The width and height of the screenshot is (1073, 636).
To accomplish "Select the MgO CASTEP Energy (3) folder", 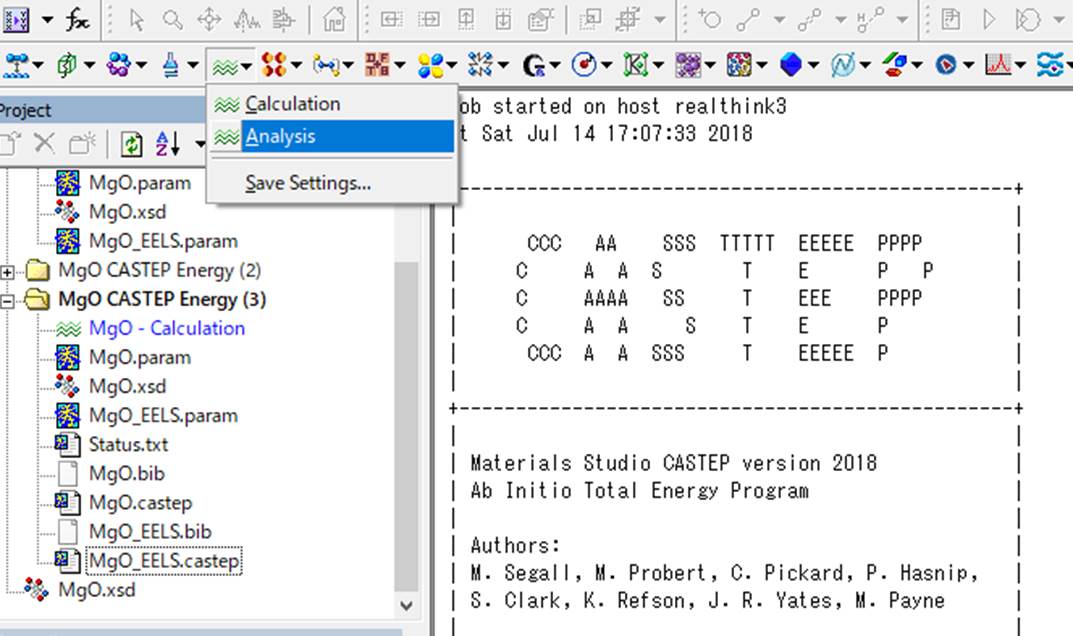I will tap(162, 299).
